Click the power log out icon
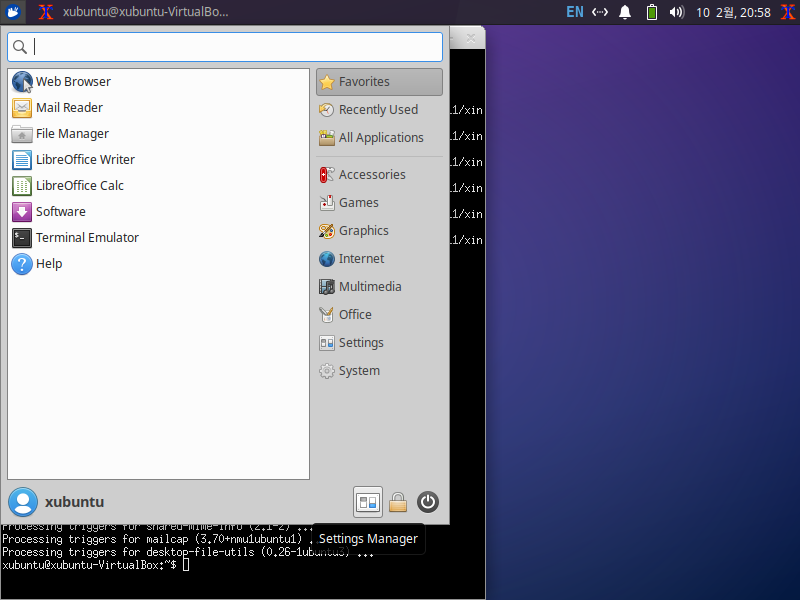Image resolution: width=800 pixels, height=600 pixels. [x=428, y=502]
